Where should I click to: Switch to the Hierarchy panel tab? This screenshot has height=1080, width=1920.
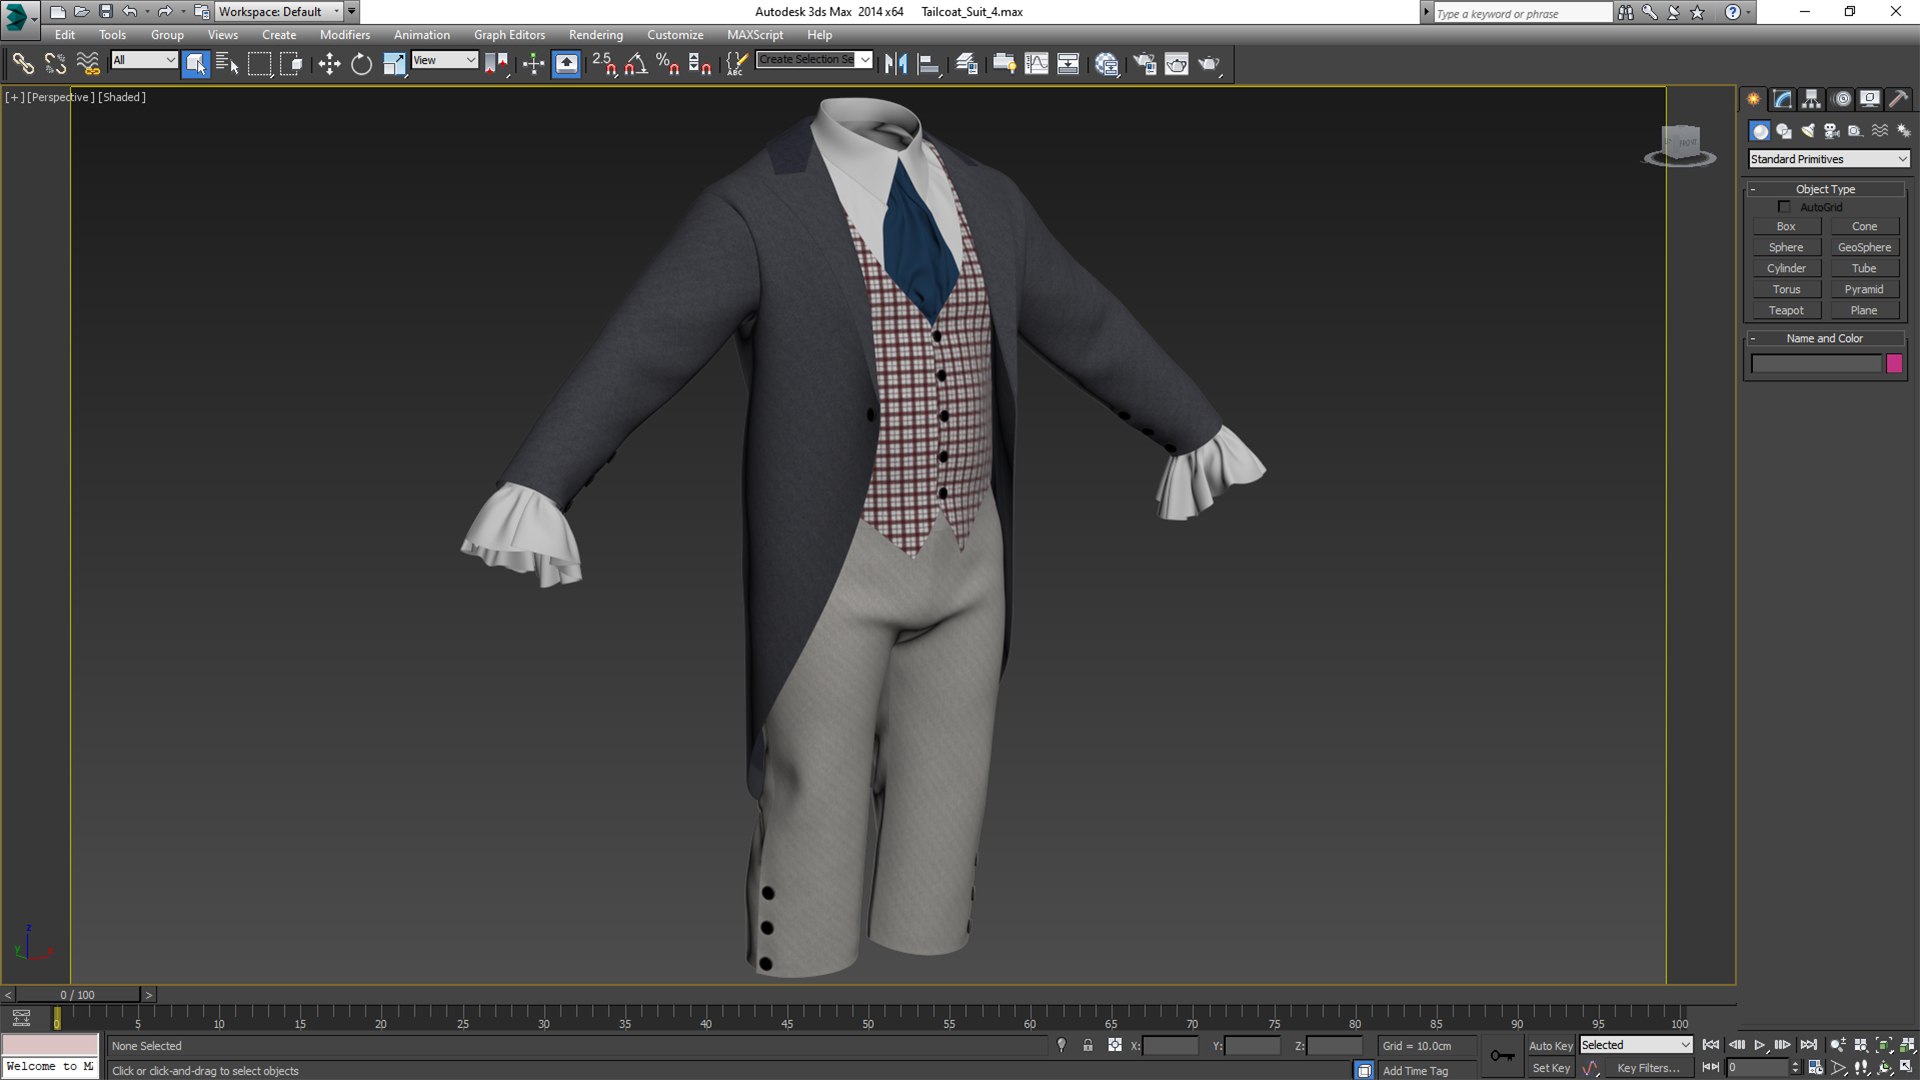pos(1811,99)
